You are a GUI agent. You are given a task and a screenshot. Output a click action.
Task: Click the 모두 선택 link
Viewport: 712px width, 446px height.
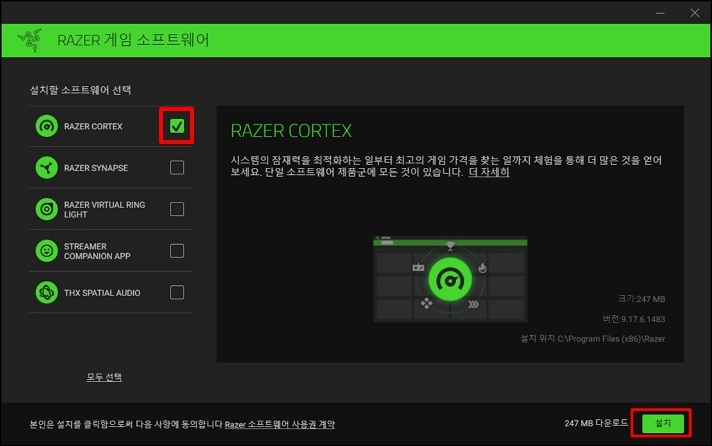pos(104,377)
